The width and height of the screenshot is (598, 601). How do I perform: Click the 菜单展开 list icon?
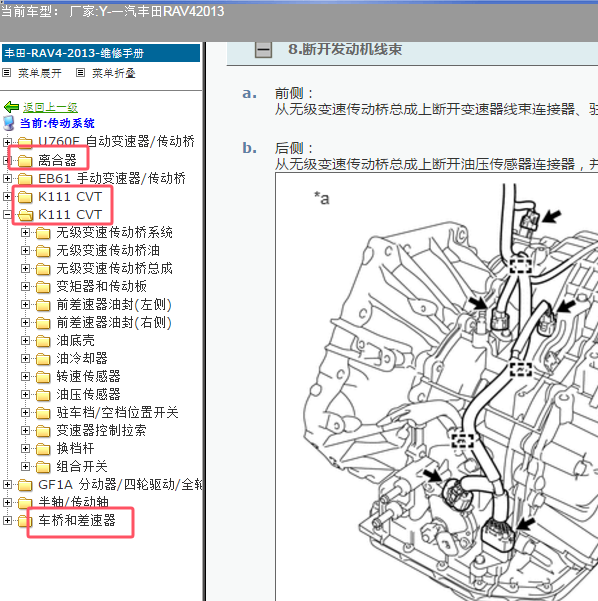pyautogui.click(x=7, y=72)
